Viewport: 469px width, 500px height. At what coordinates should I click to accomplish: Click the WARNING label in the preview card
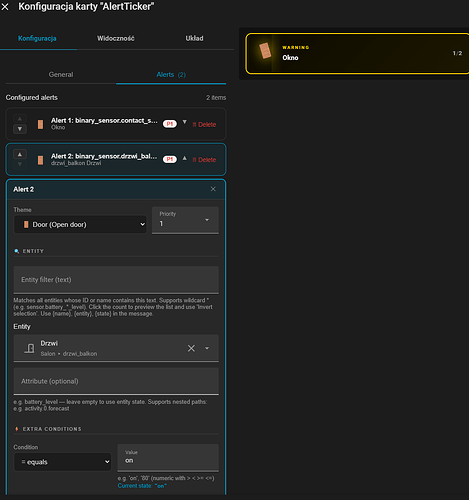(296, 47)
